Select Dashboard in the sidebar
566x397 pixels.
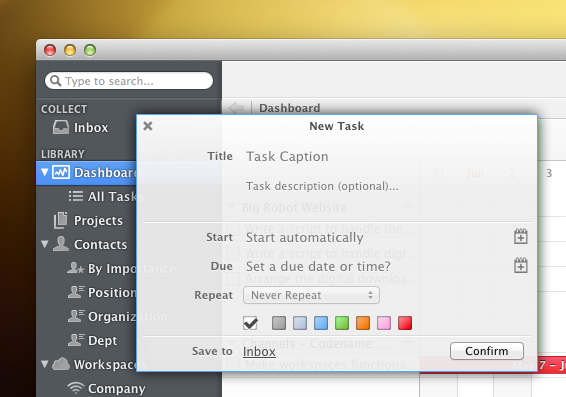pos(105,173)
